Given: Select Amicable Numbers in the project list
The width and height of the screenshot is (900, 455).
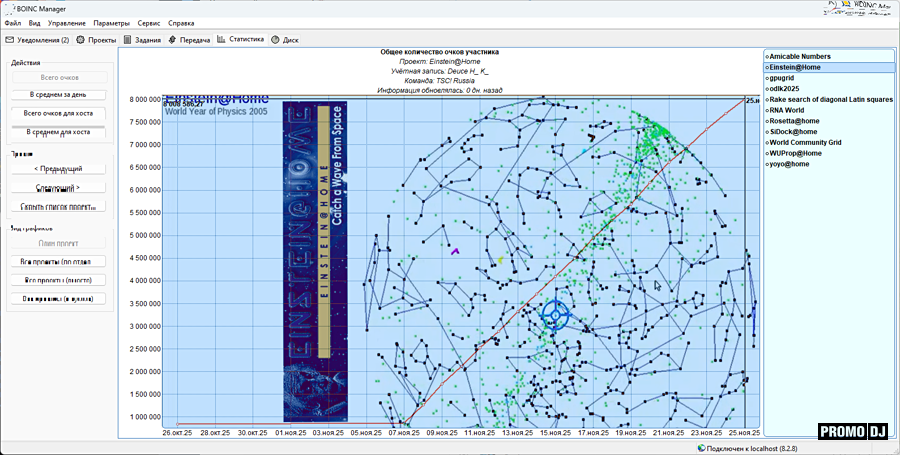Looking at the screenshot, I should [x=800, y=56].
